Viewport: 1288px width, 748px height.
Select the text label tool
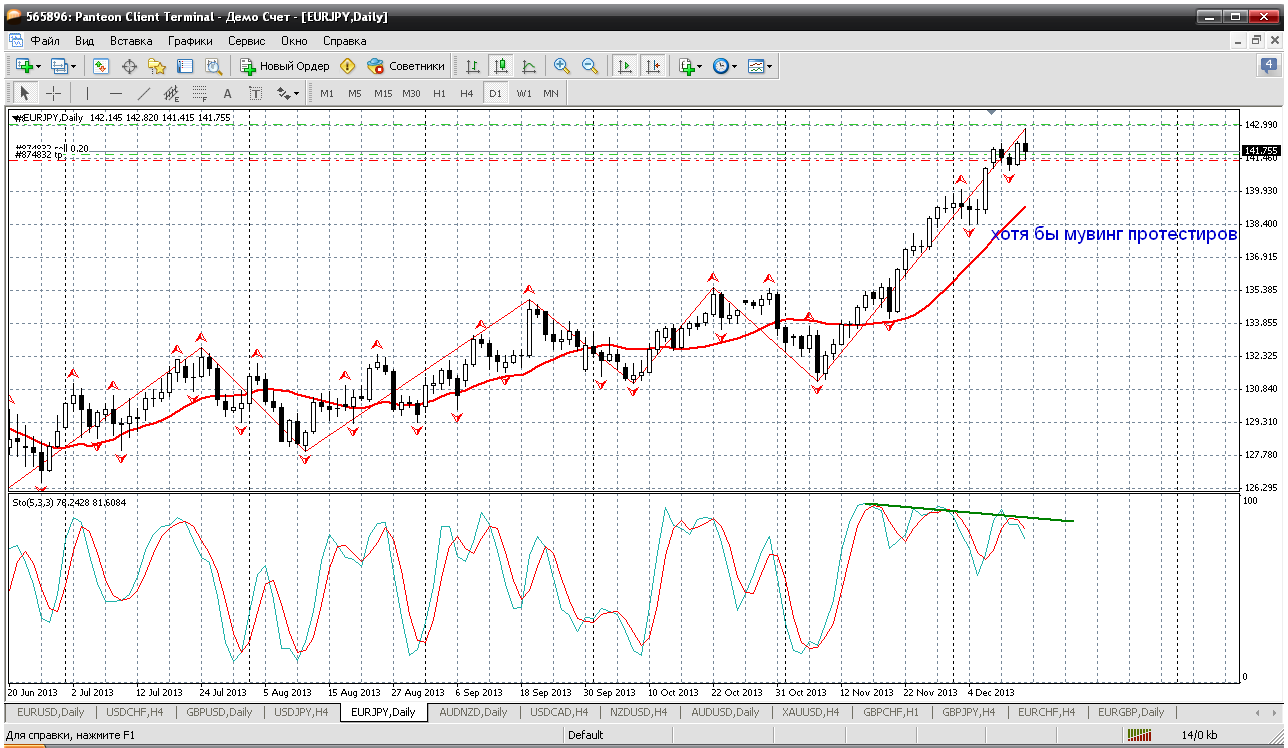(255, 93)
